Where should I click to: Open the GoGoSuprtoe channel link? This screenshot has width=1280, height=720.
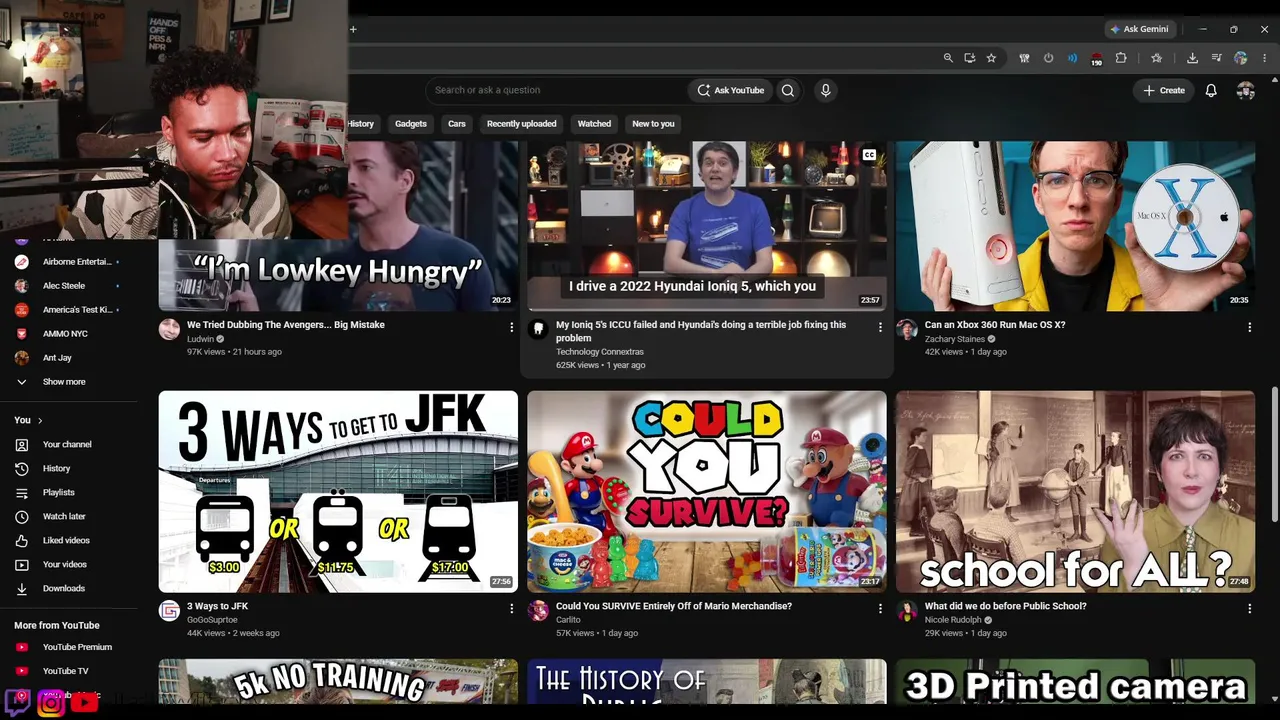click(212, 620)
